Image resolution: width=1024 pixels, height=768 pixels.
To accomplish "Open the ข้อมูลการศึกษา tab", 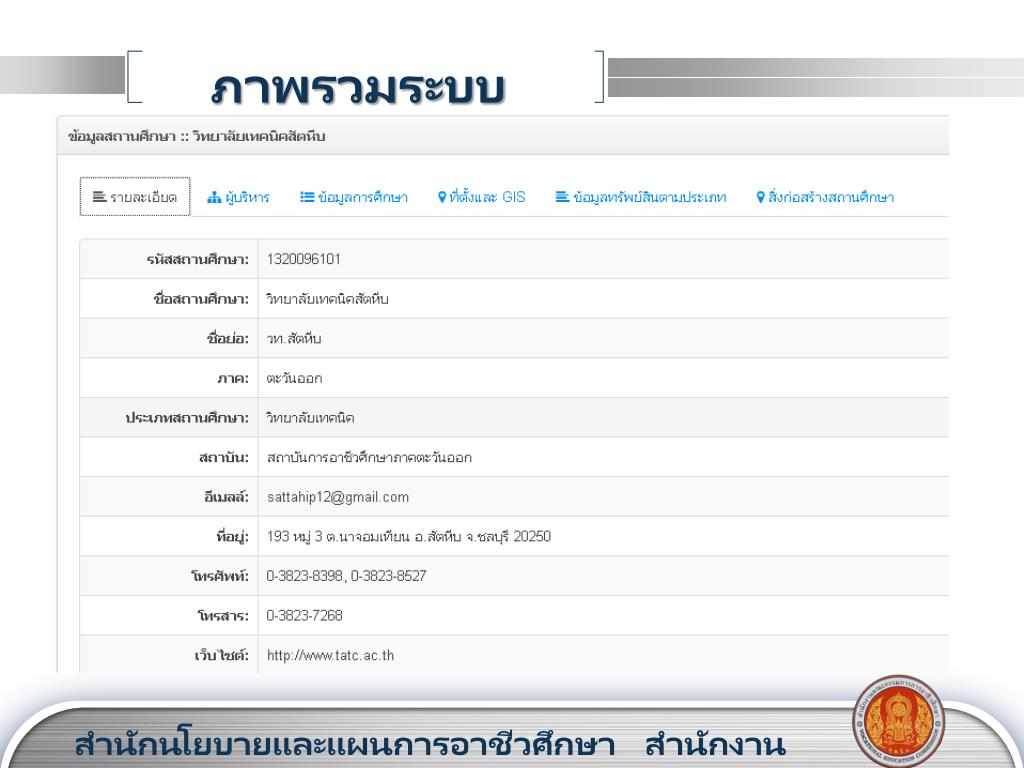I will click(354, 197).
